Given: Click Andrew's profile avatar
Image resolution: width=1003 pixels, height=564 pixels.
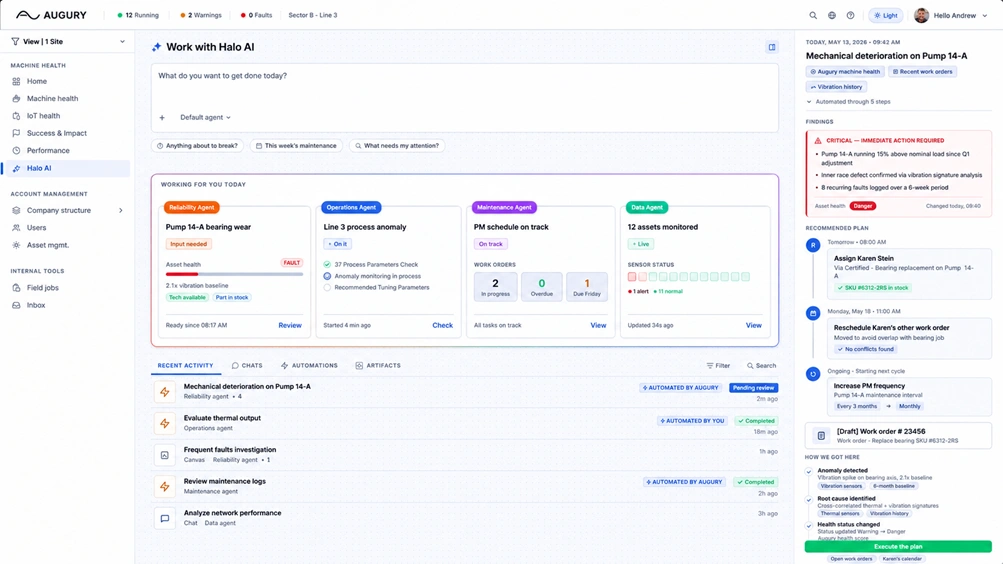Looking at the screenshot, I should pos(921,15).
